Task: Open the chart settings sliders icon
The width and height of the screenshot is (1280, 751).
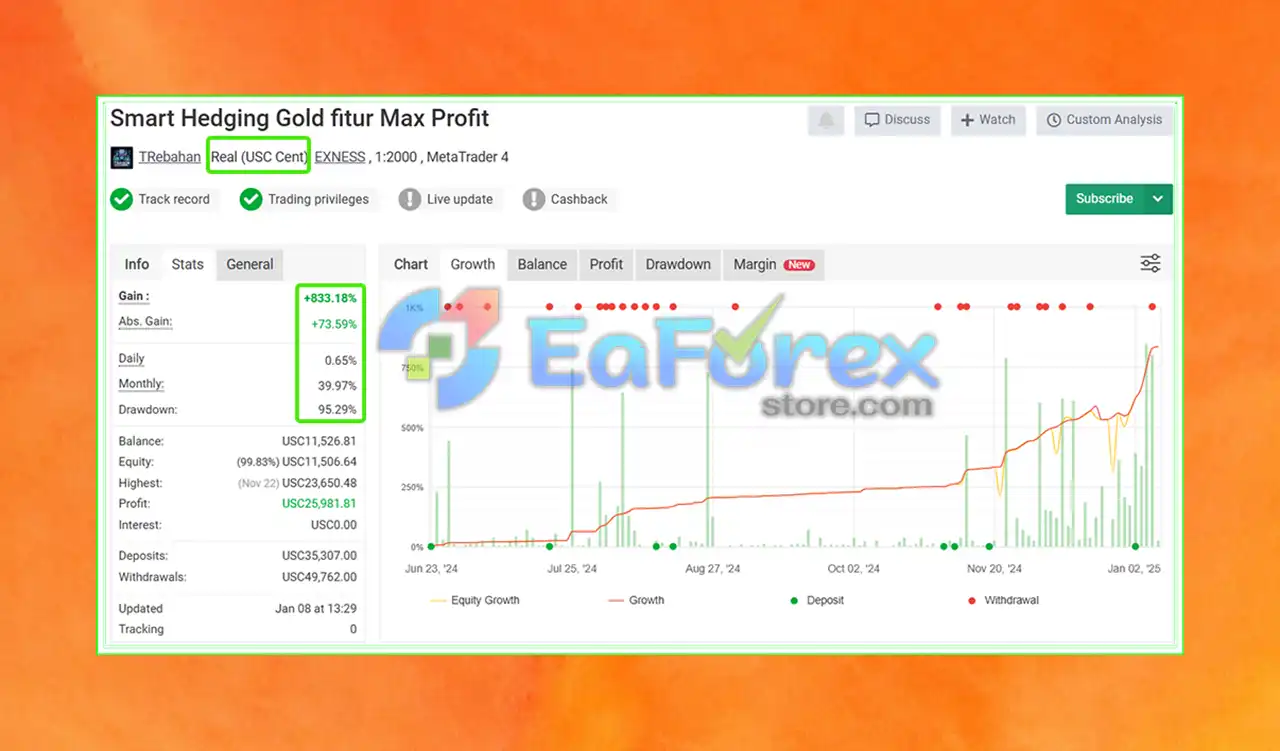Action: click(1151, 263)
